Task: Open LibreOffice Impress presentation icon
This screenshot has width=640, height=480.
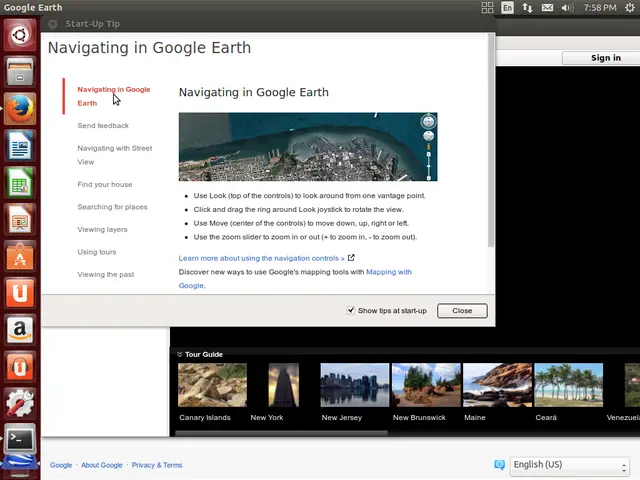Action: [20, 219]
